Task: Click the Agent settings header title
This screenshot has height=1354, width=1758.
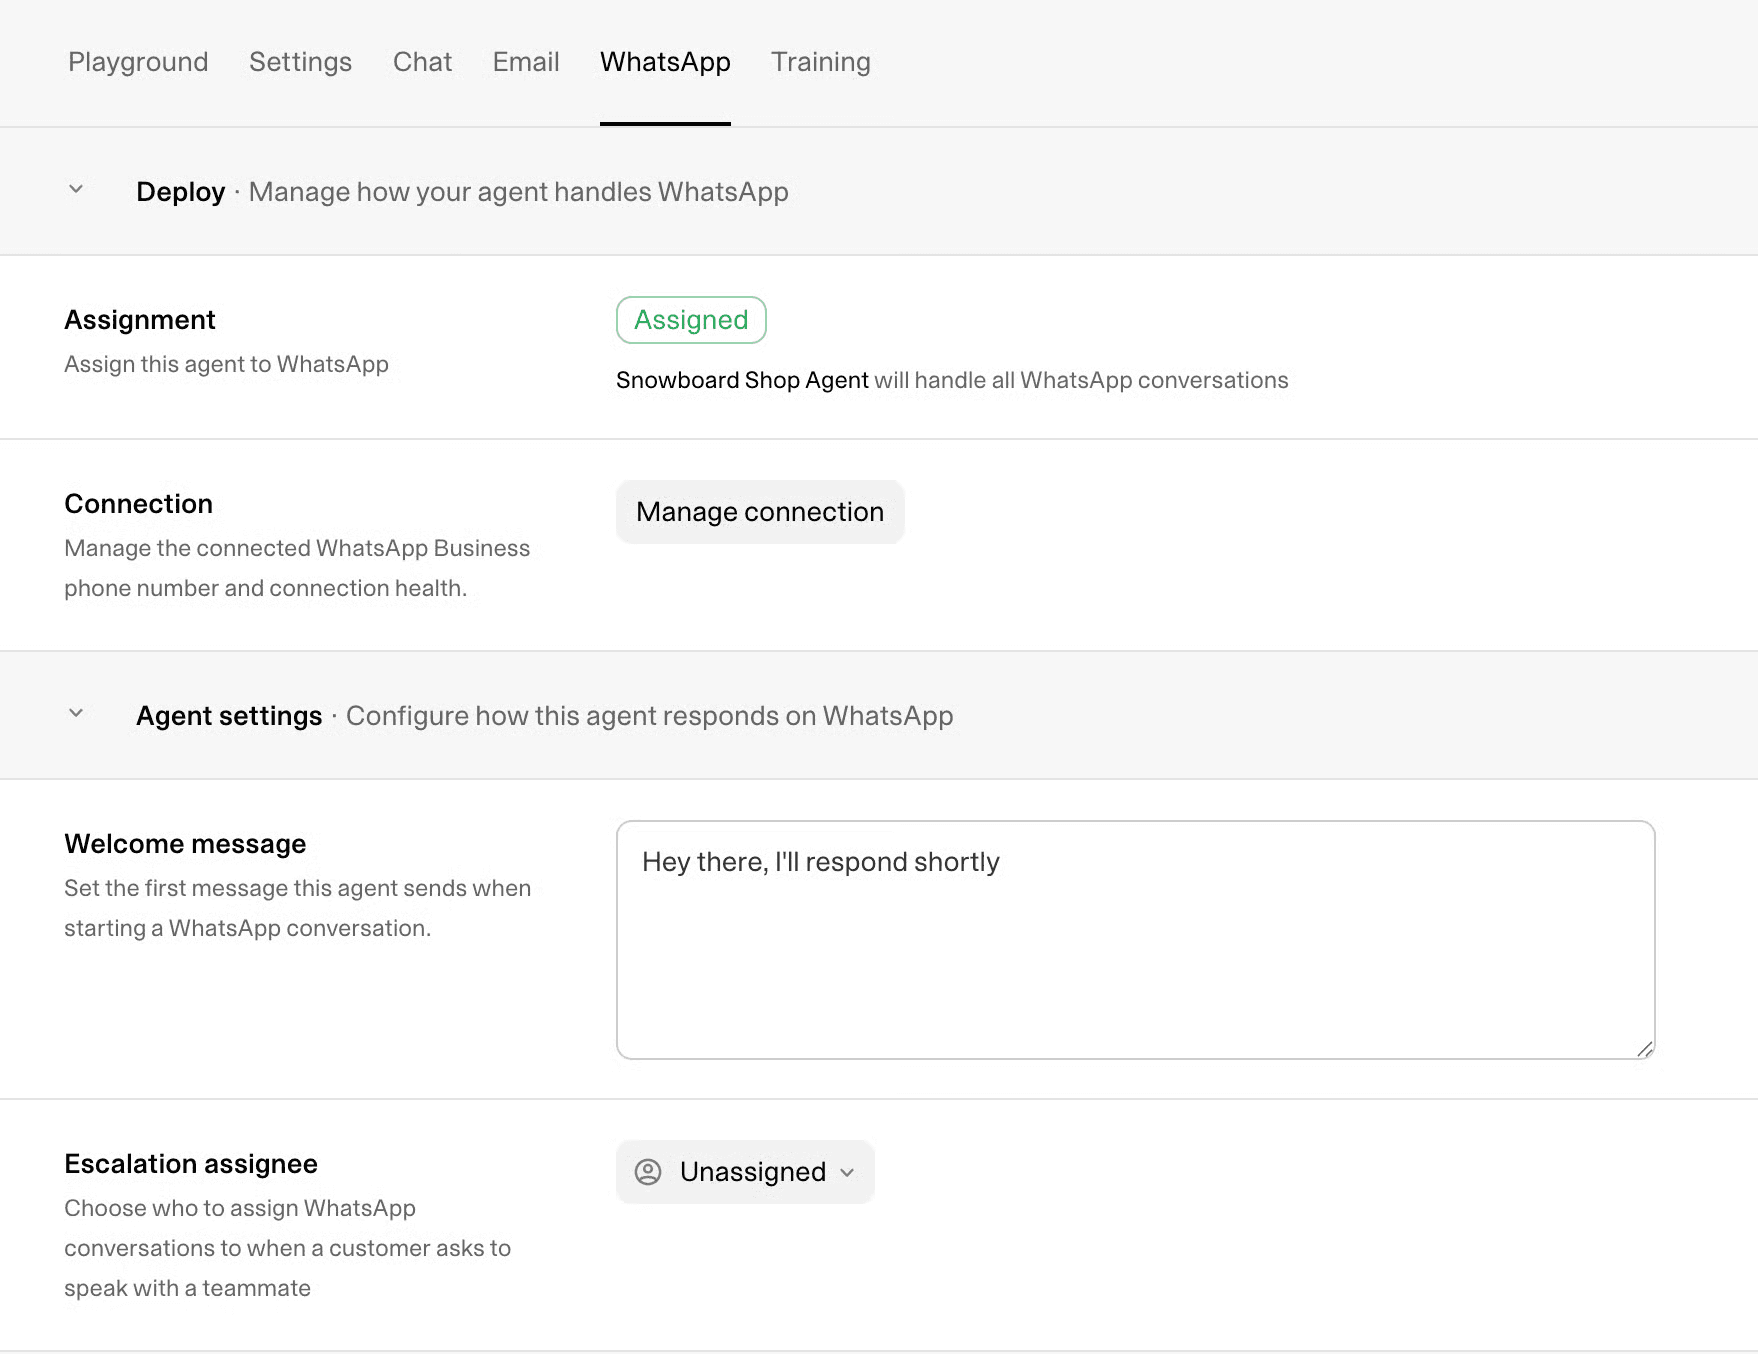Action: pyautogui.click(x=229, y=716)
